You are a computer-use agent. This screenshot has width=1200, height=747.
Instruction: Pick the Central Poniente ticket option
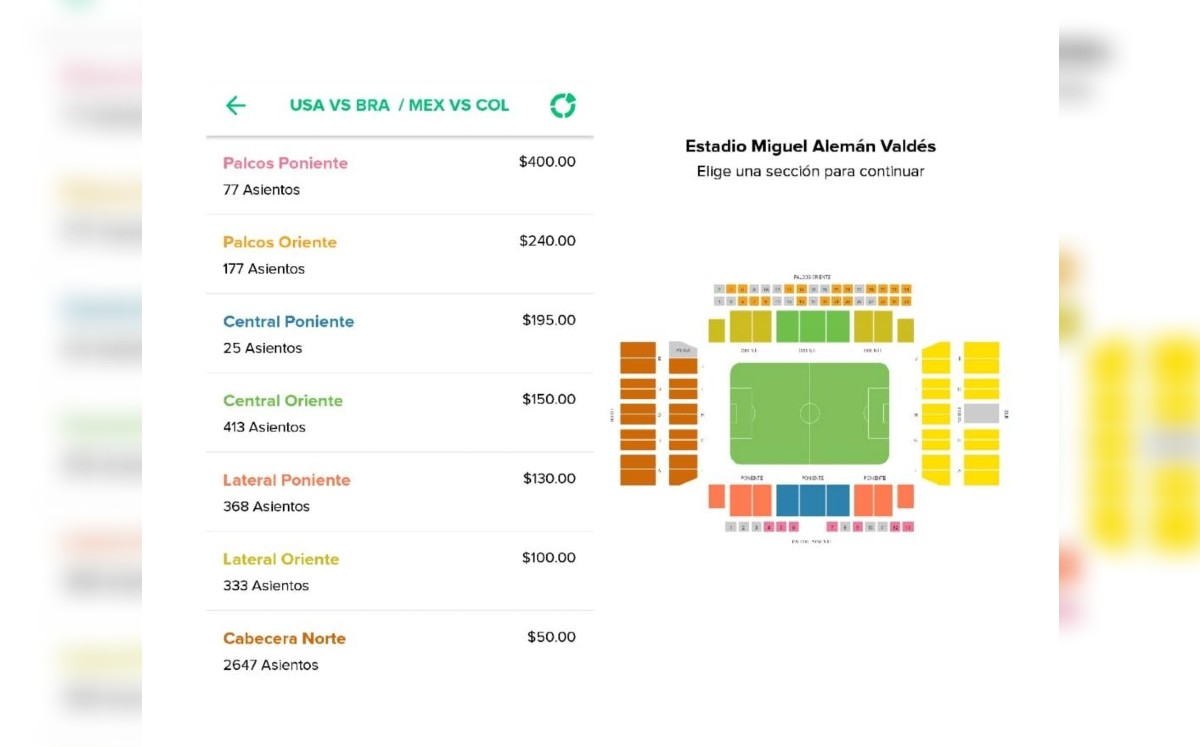pyautogui.click(x=399, y=333)
